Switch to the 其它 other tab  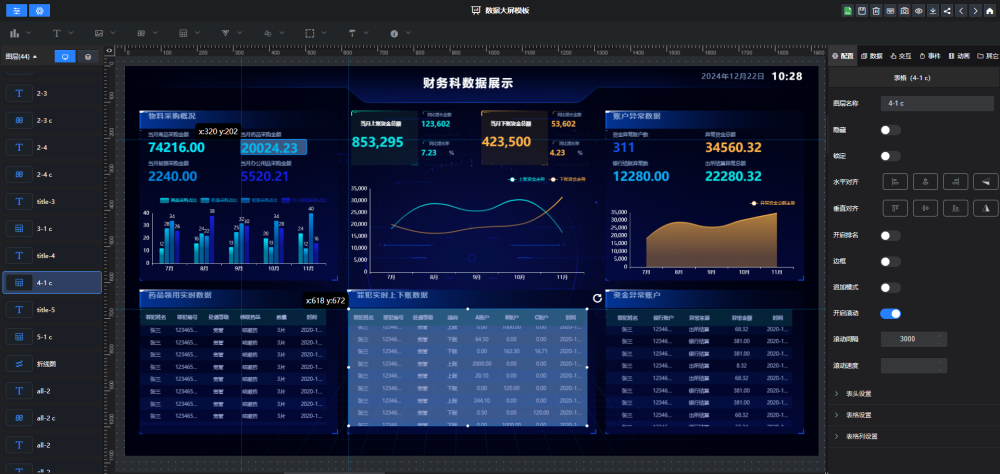(x=988, y=56)
